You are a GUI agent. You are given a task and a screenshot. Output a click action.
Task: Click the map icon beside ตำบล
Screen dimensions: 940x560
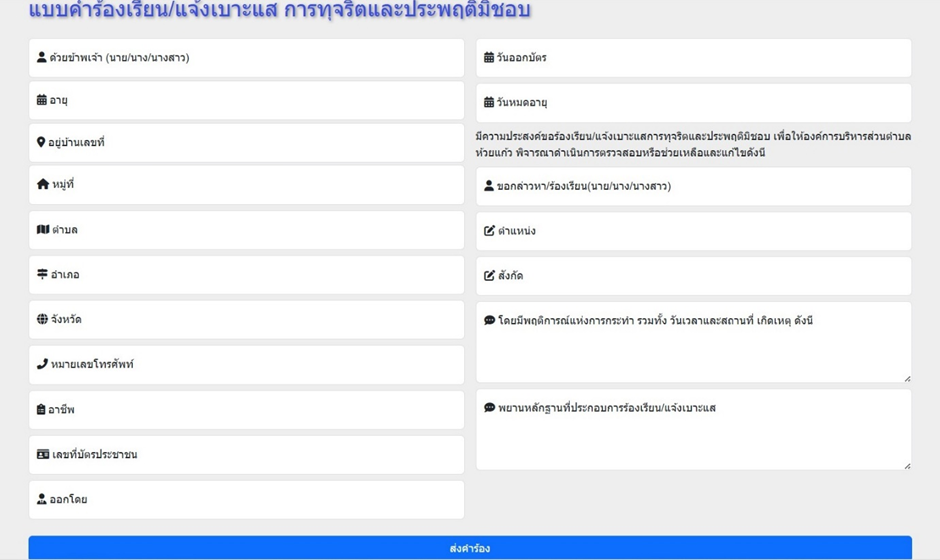click(x=43, y=230)
